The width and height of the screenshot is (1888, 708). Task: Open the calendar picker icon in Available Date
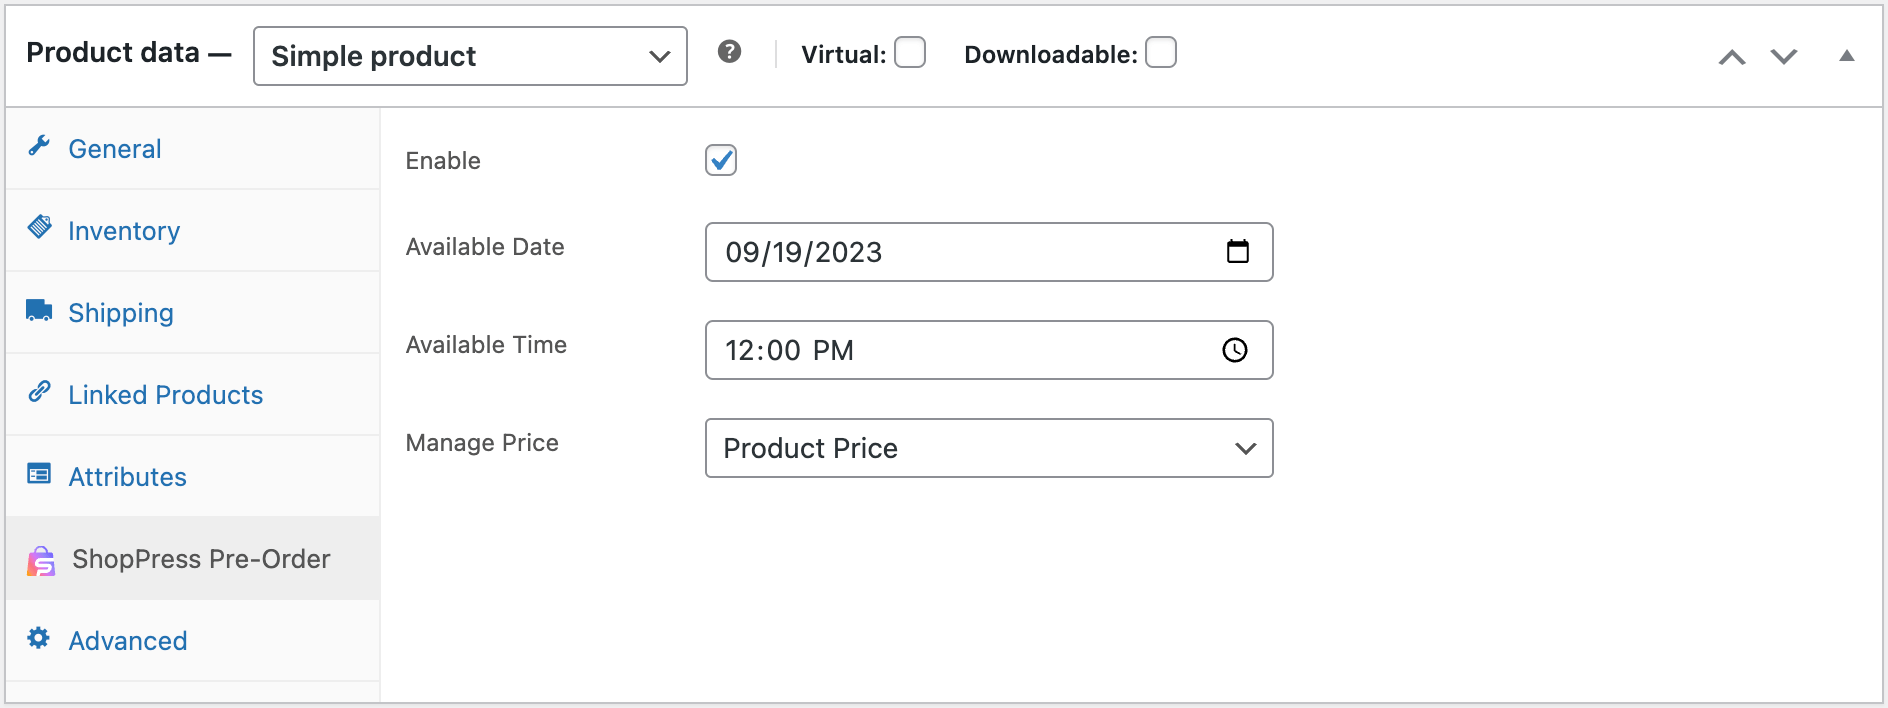(1237, 252)
